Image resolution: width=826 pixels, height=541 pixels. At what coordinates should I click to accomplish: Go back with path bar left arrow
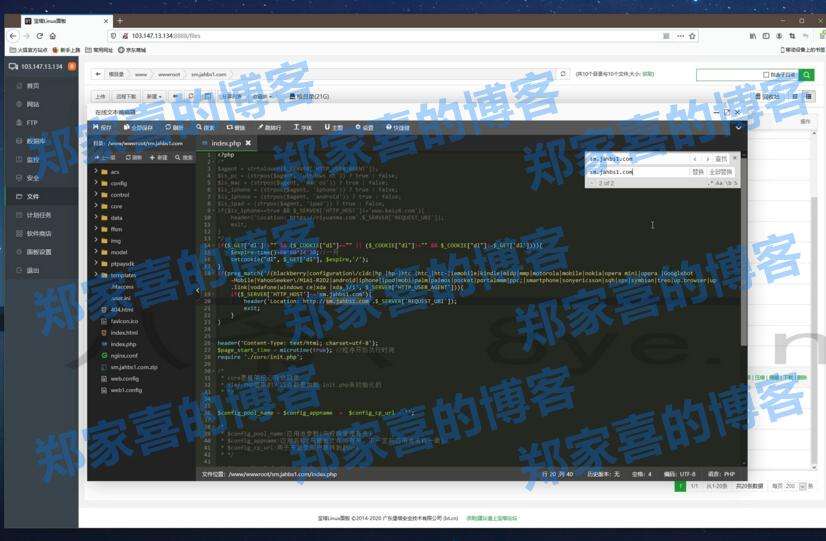tap(98, 74)
